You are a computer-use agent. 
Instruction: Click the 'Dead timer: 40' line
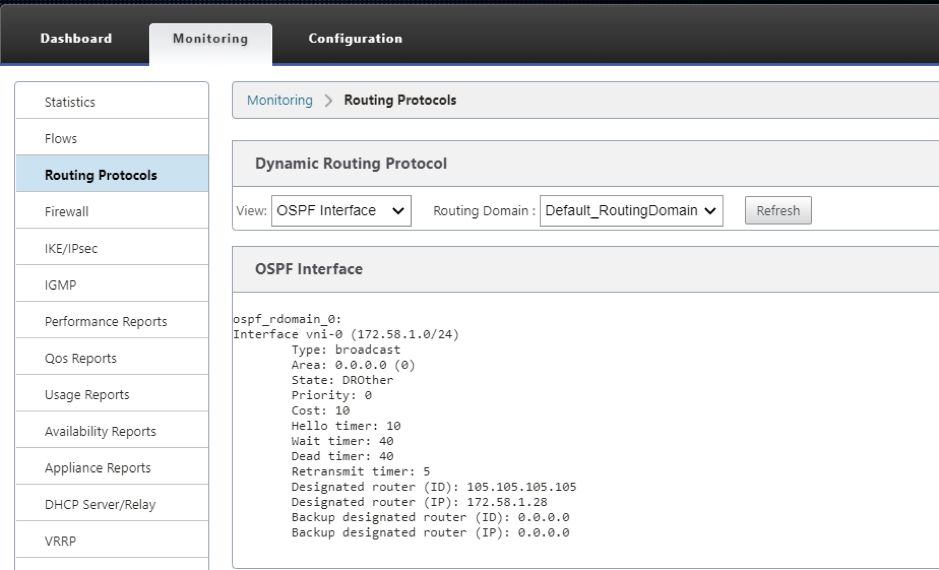tap(342, 456)
